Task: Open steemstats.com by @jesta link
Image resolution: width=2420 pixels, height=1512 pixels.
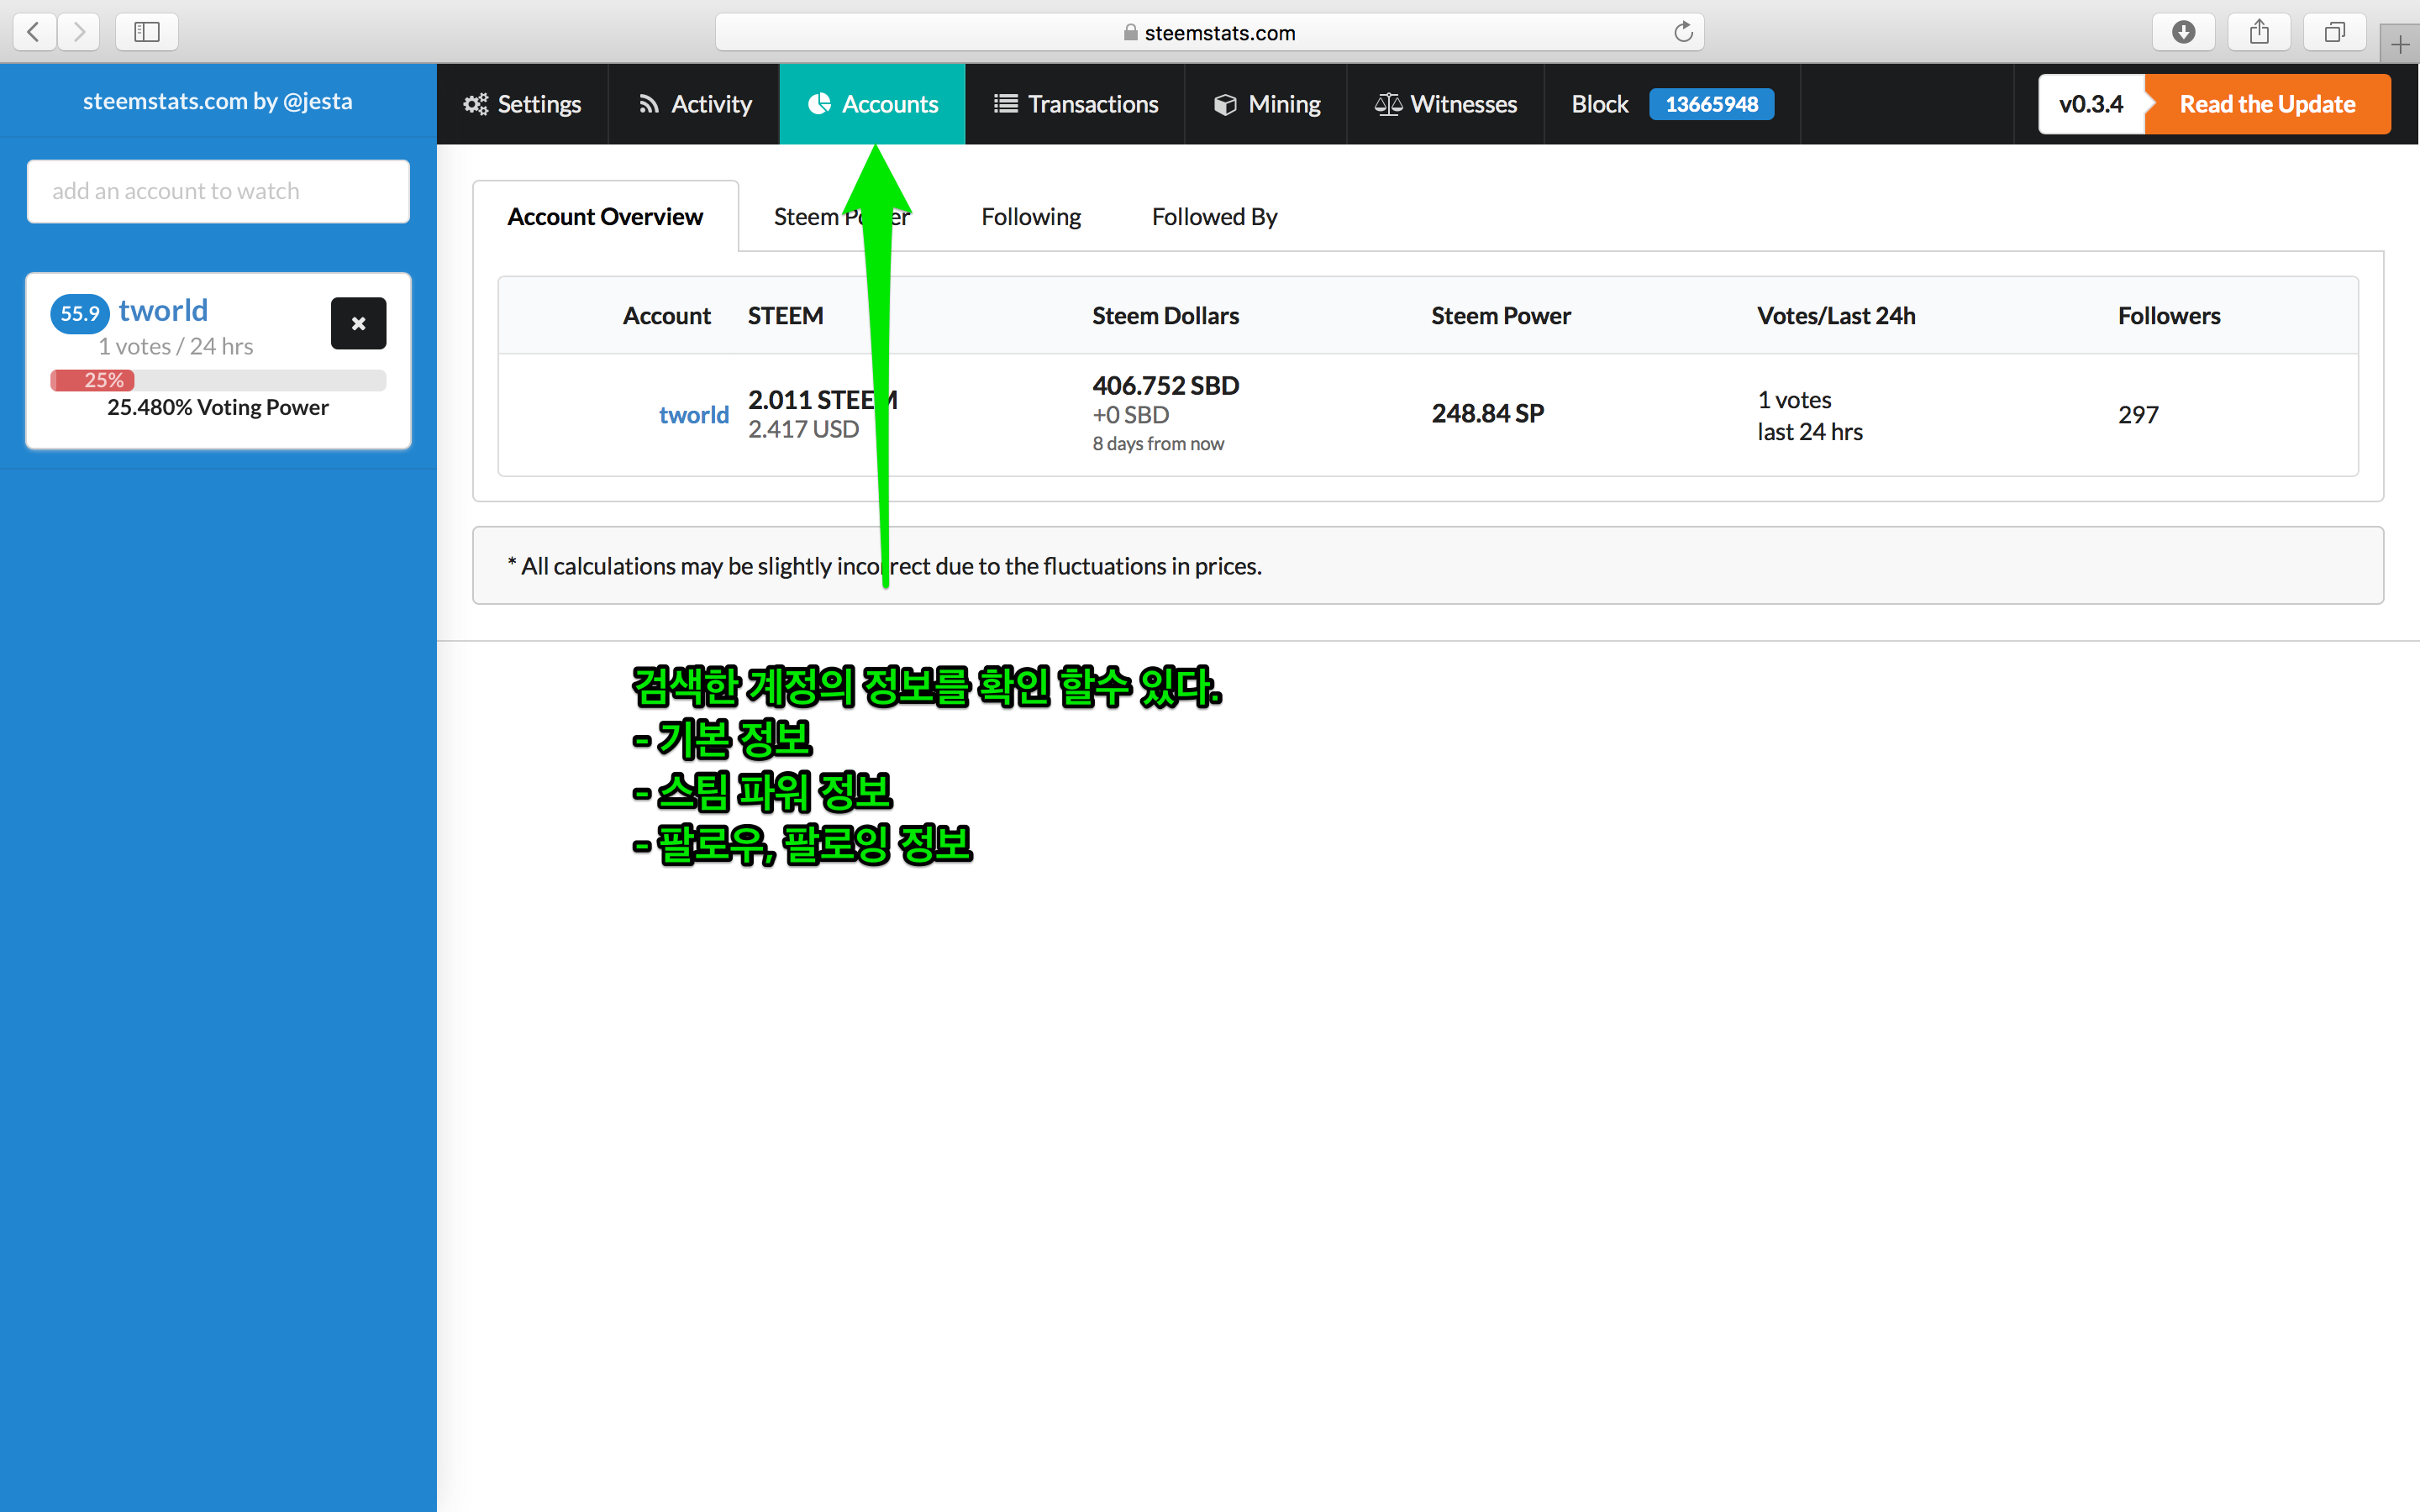Action: pyautogui.click(x=217, y=101)
